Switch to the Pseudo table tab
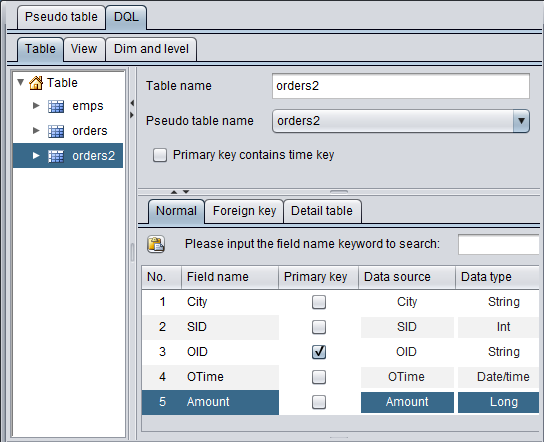The width and height of the screenshot is (544, 442). tap(61, 17)
